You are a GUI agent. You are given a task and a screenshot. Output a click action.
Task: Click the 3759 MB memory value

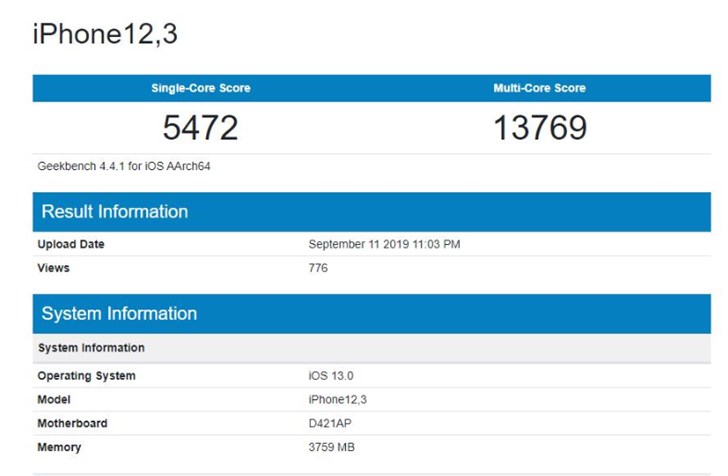point(334,447)
